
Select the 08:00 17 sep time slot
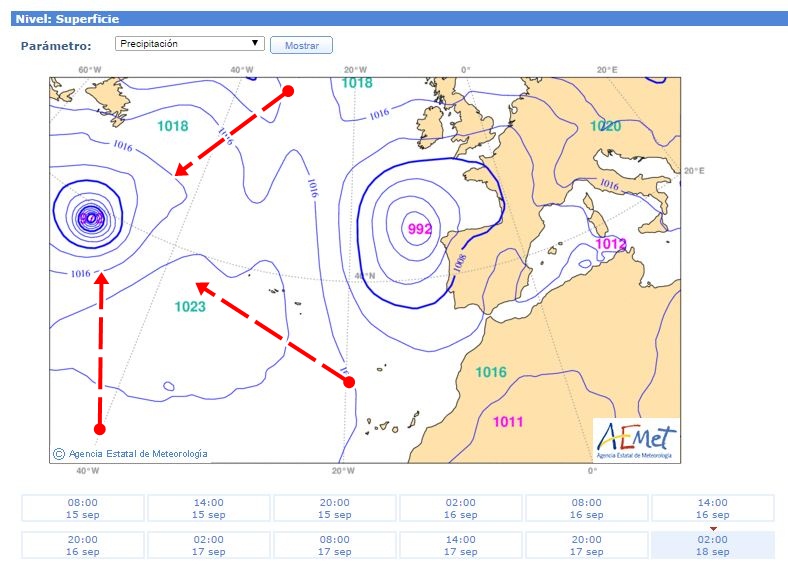tap(335, 545)
